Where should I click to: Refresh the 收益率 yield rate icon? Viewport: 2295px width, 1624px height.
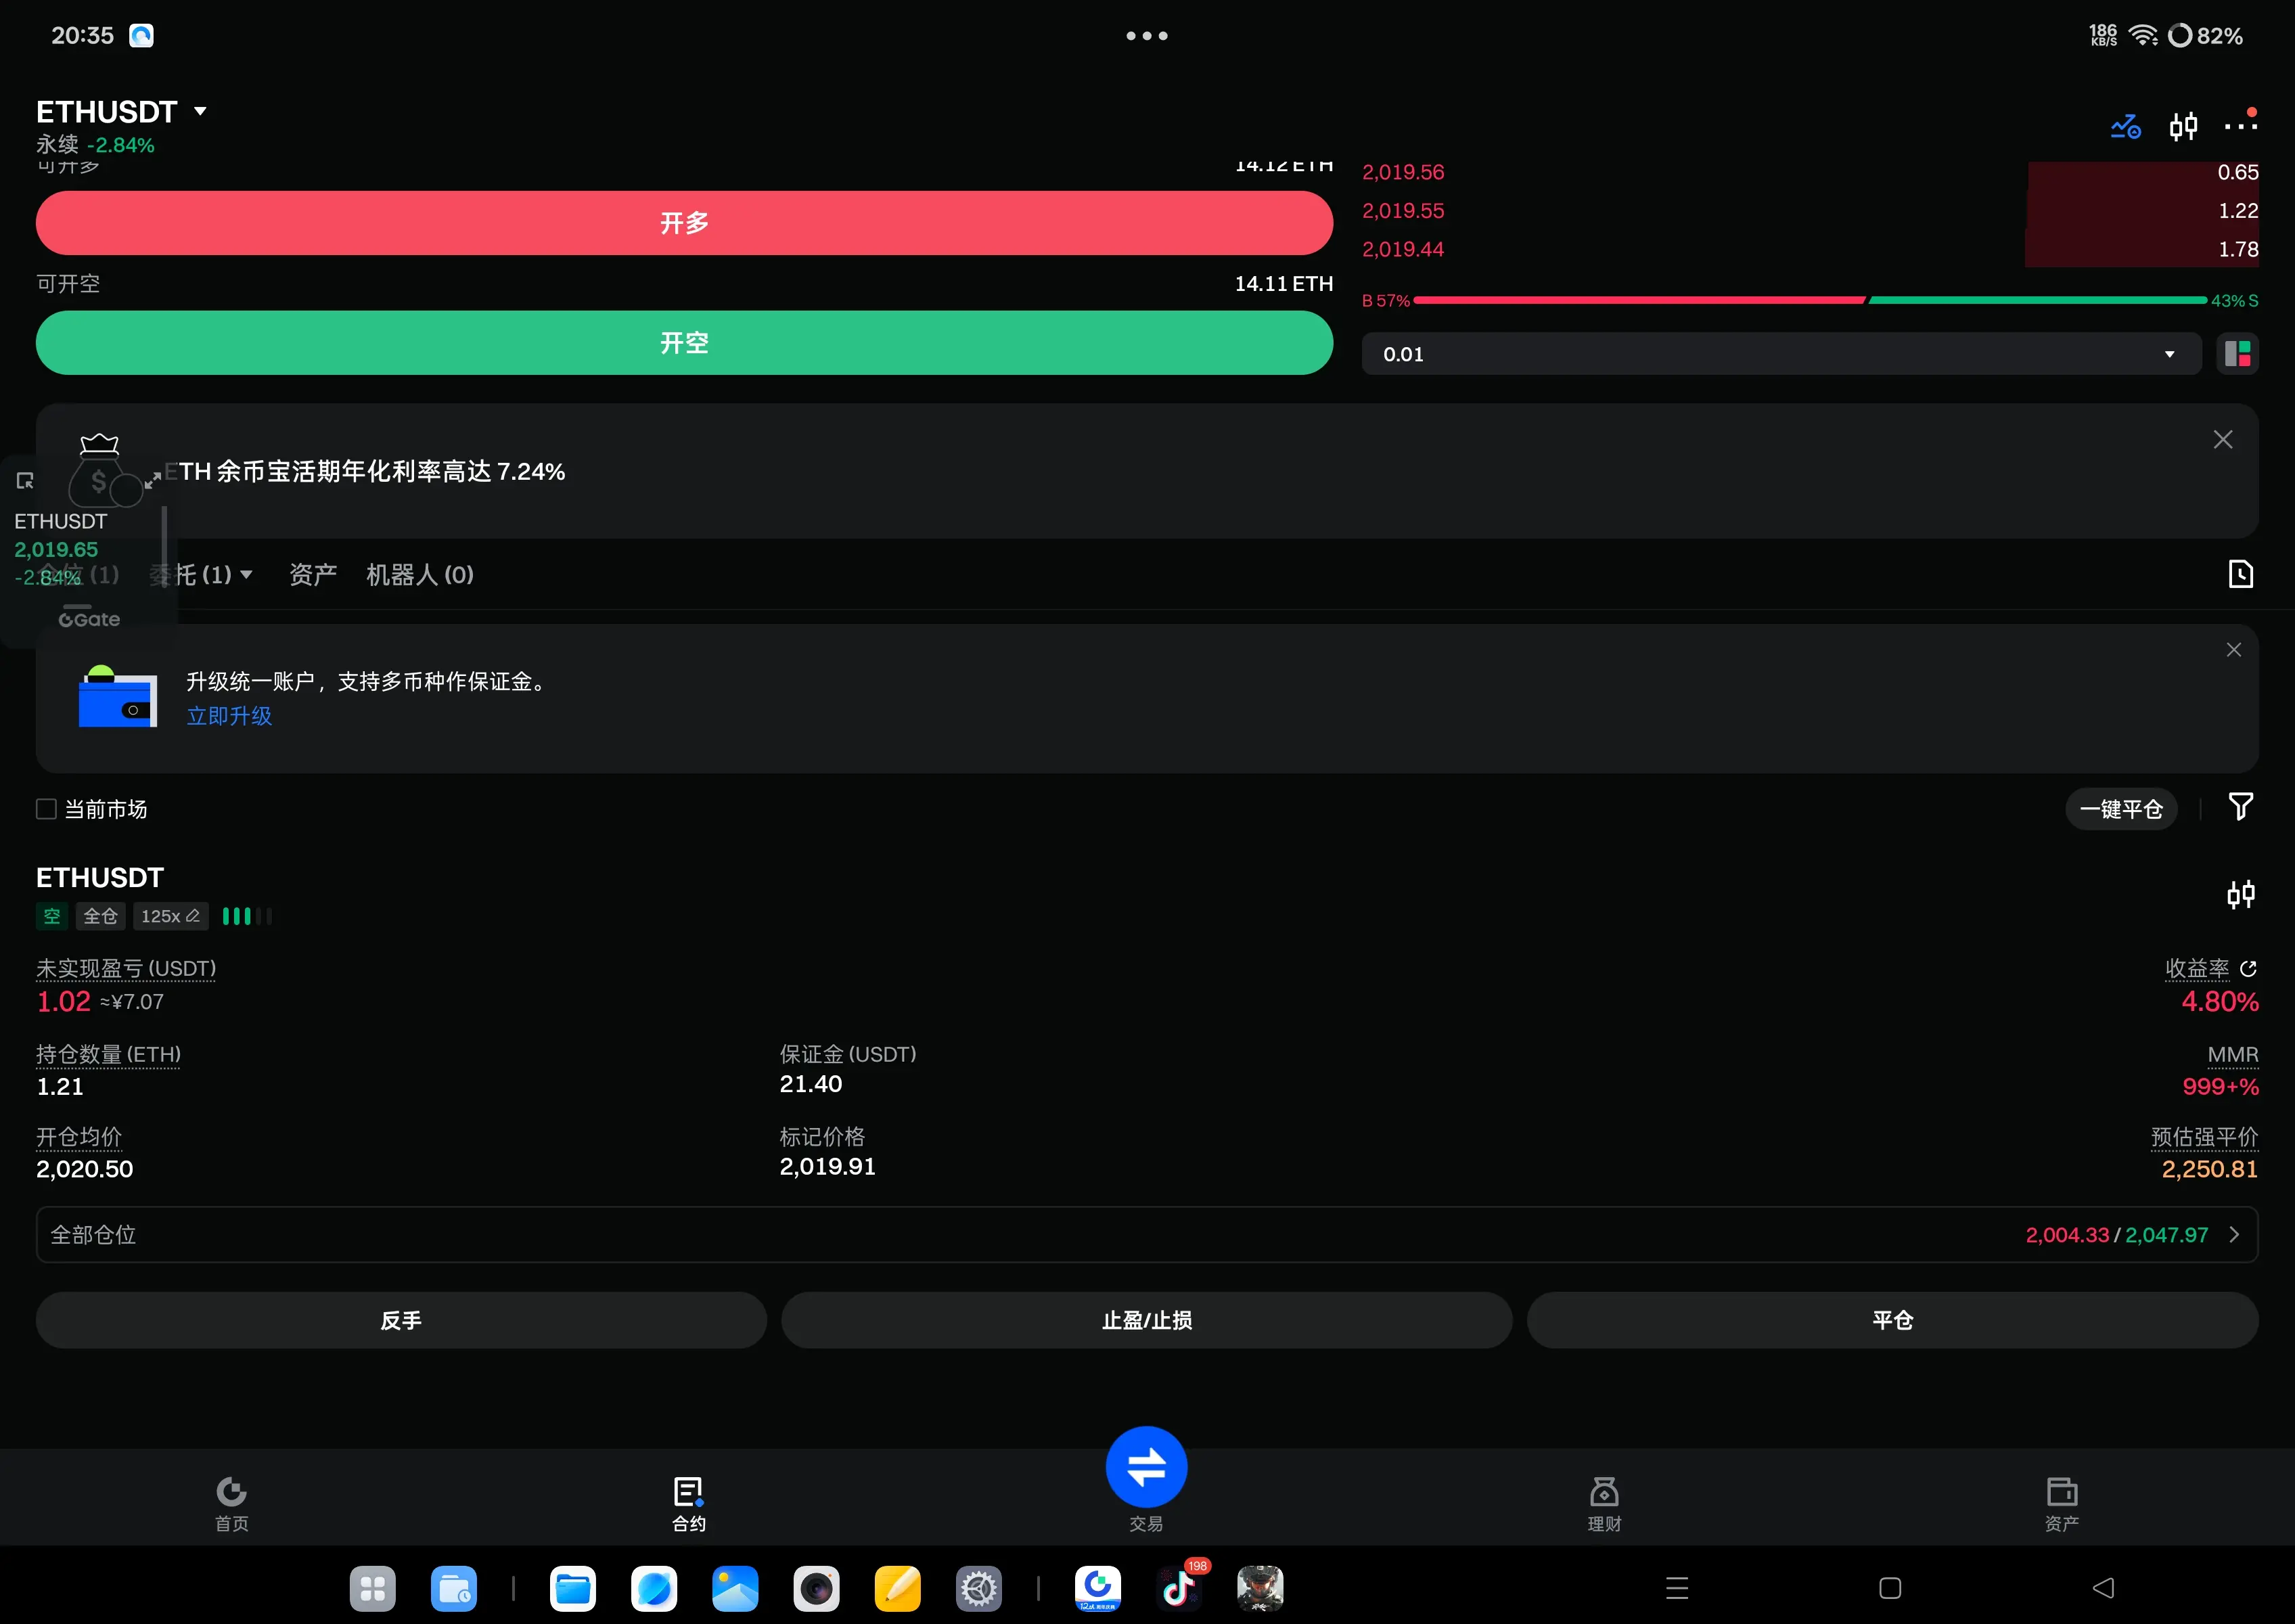coord(2248,968)
